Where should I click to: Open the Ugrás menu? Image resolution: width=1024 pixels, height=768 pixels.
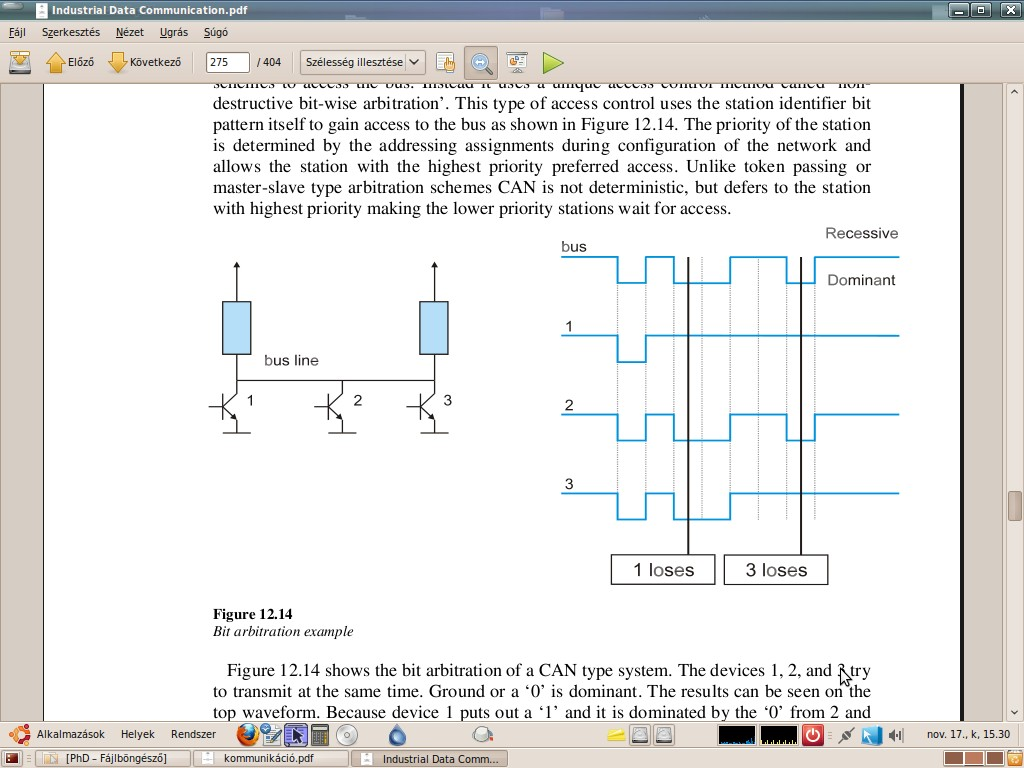click(x=174, y=32)
